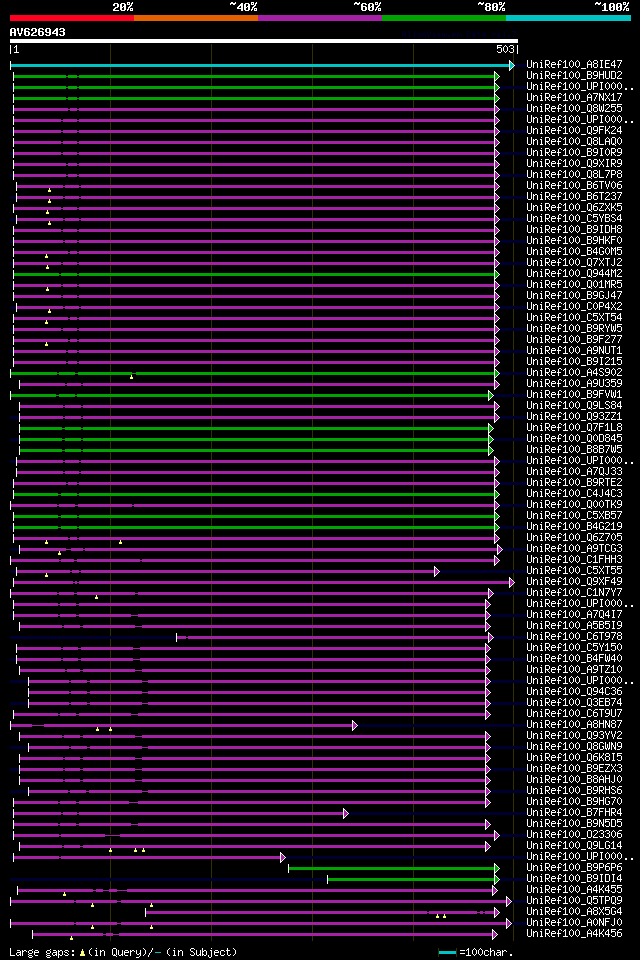
Task: Select hit UniRef100_C4J4C3
Action: click(x=574, y=494)
